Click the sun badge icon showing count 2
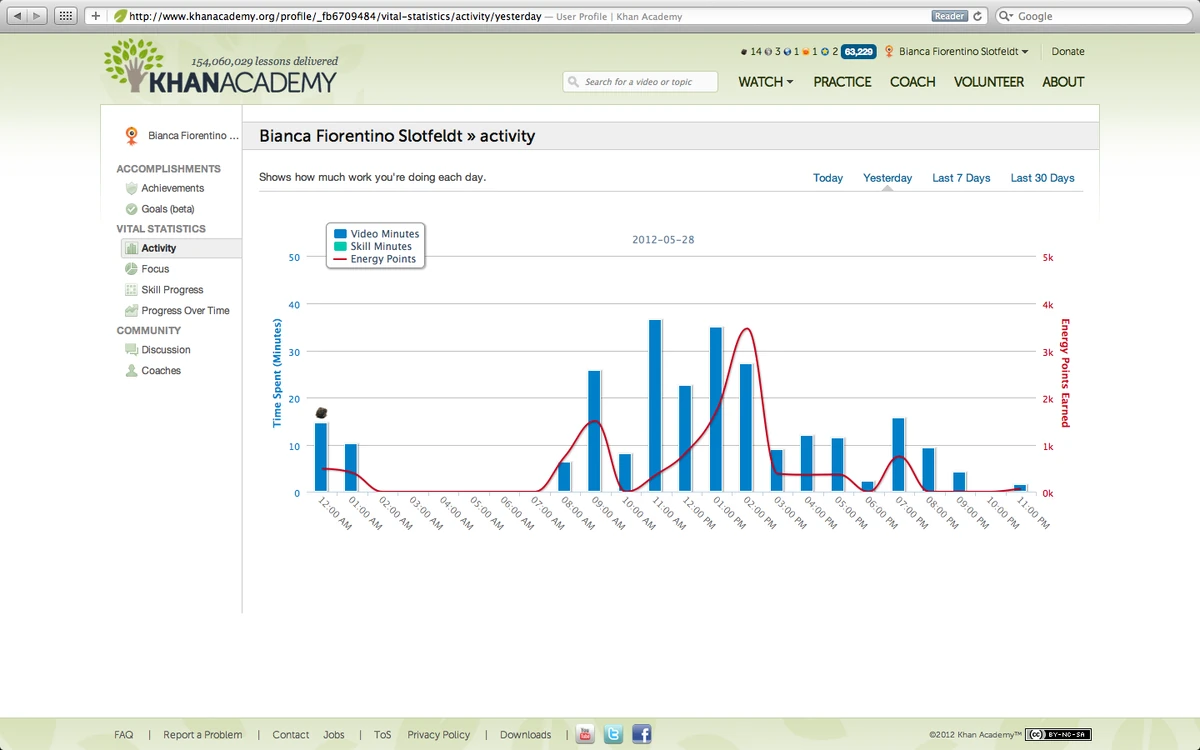The width and height of the screenshot is (1200, 750). [824, 51]
